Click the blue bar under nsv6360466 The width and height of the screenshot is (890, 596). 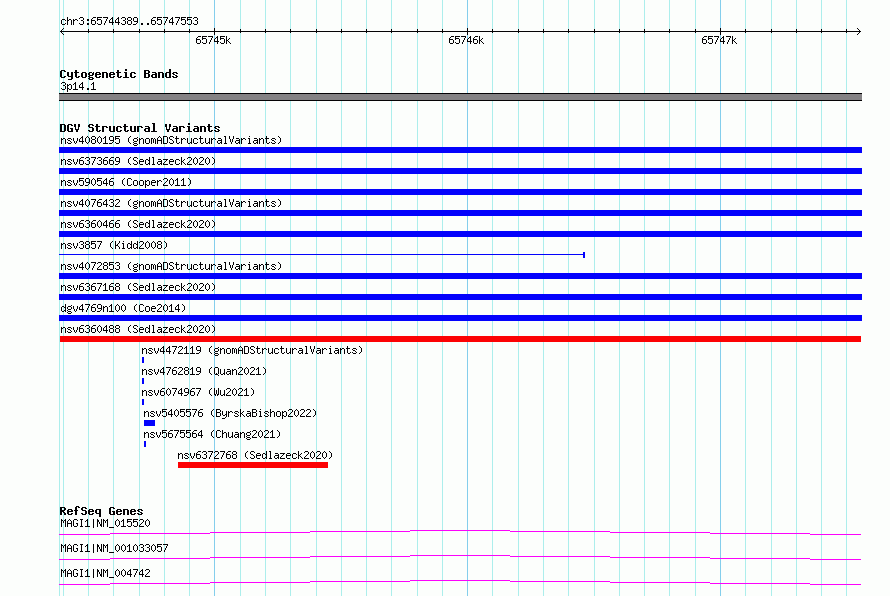coord(460,234)
